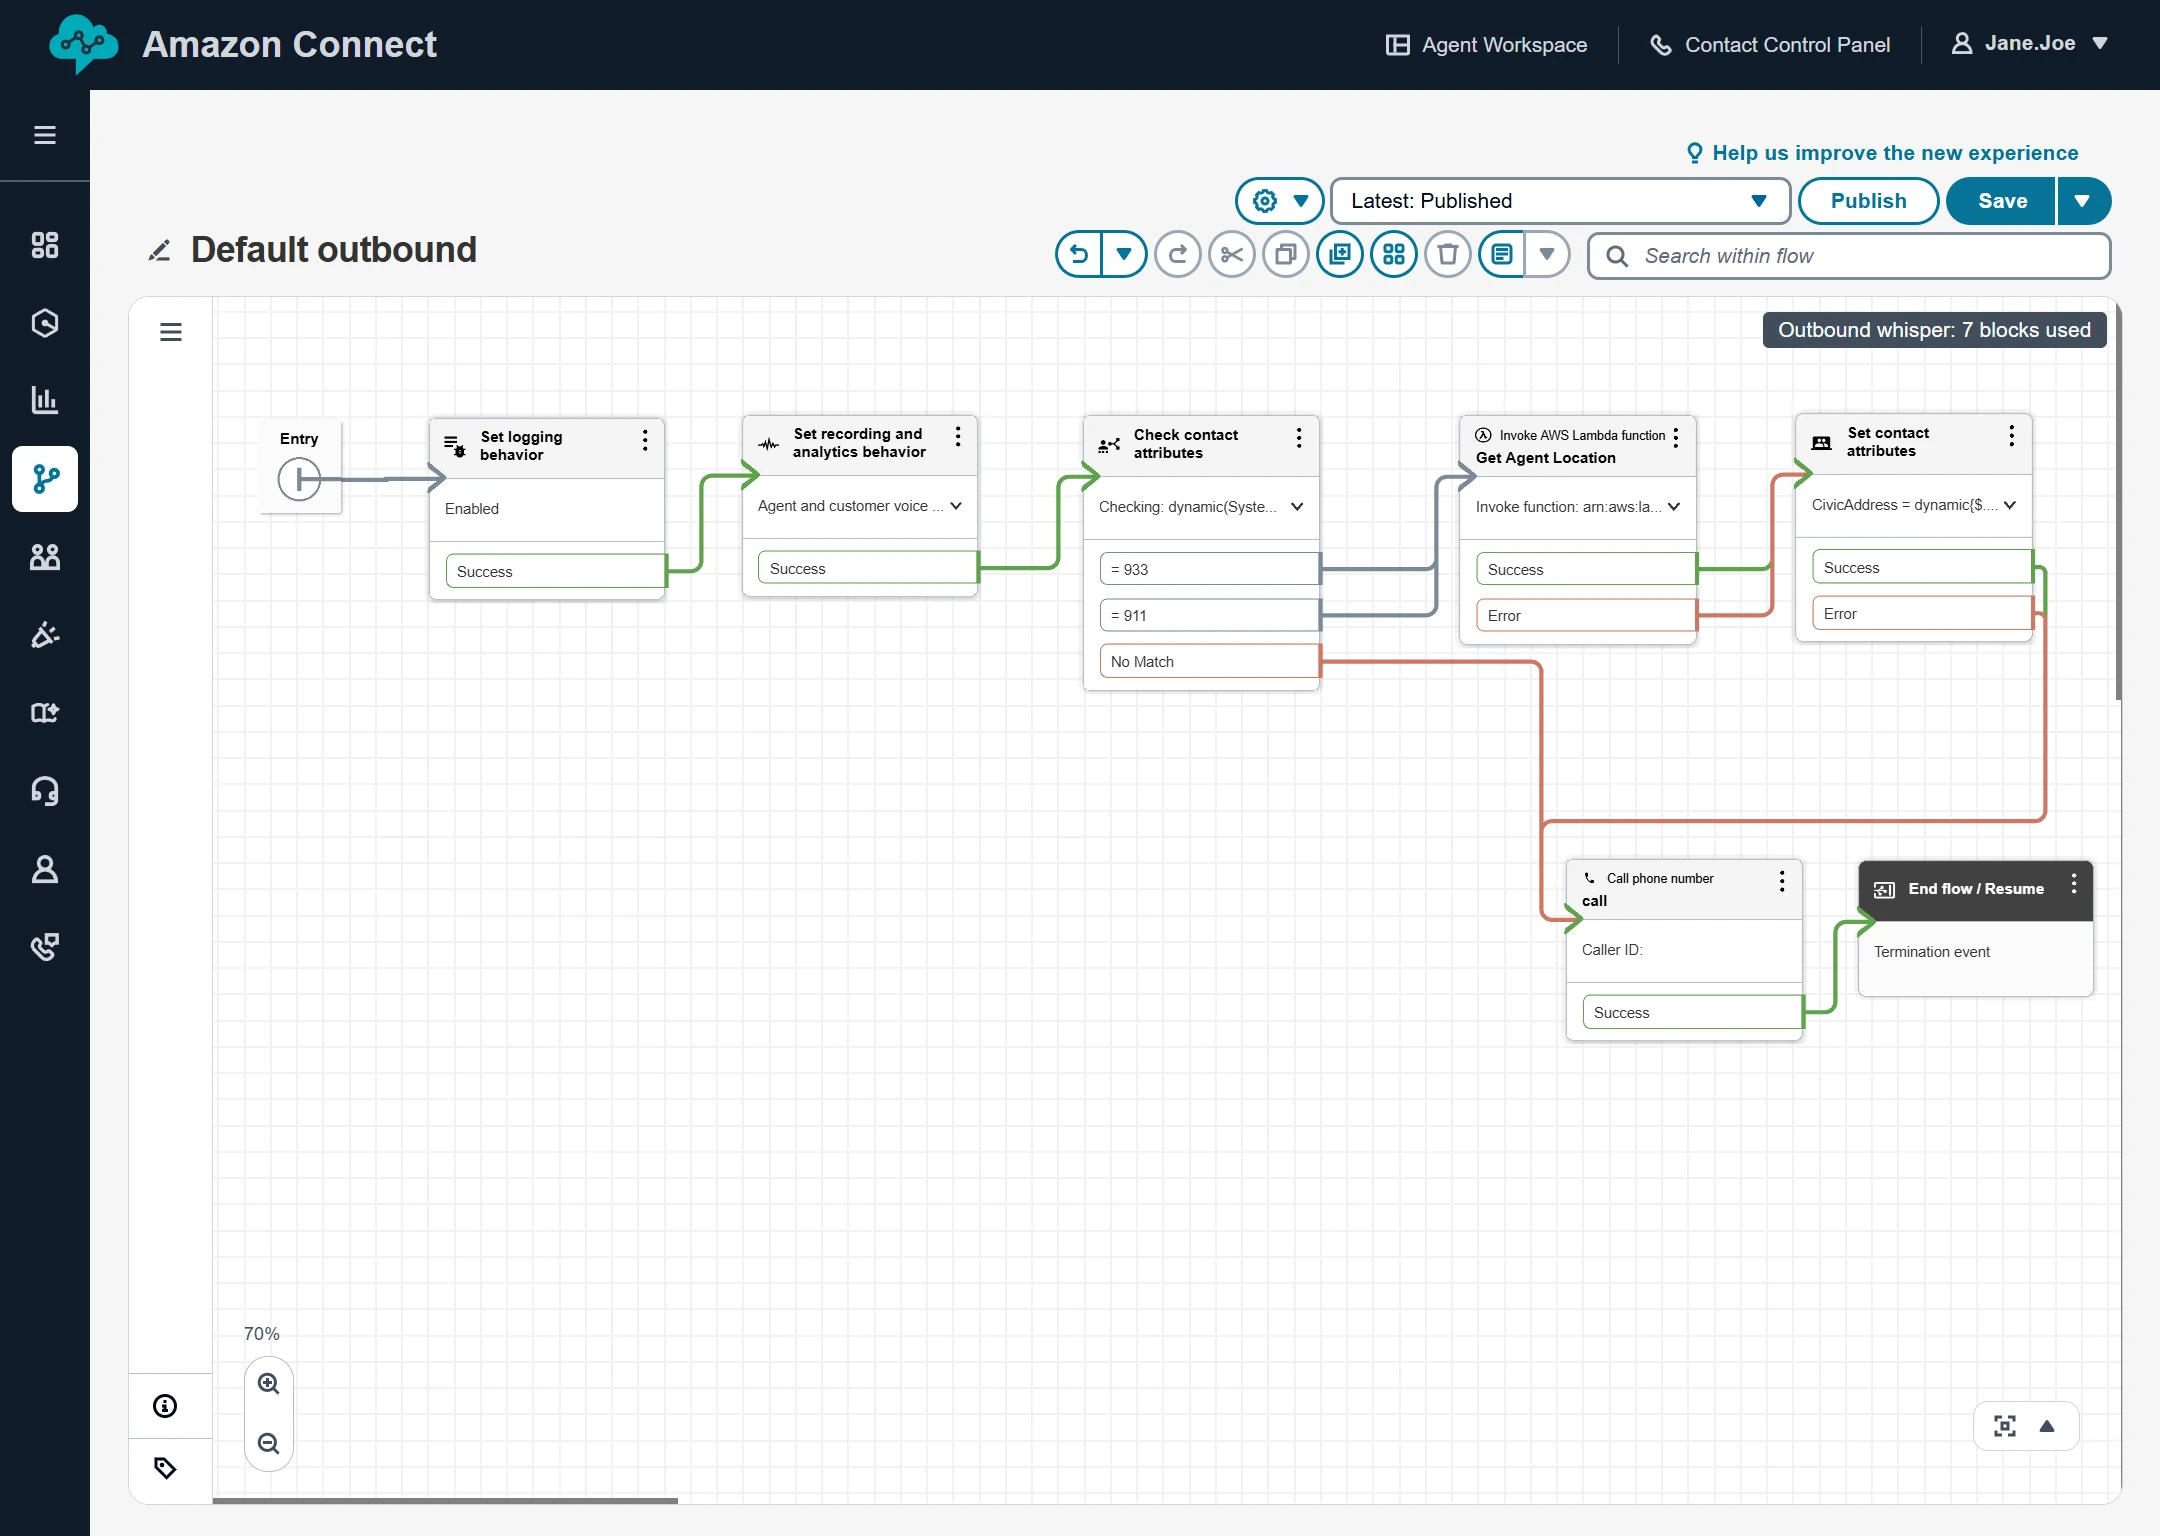Click the Search within flow field
Viewport: 2160px width, 1536px height.
tap(1850, 256)
